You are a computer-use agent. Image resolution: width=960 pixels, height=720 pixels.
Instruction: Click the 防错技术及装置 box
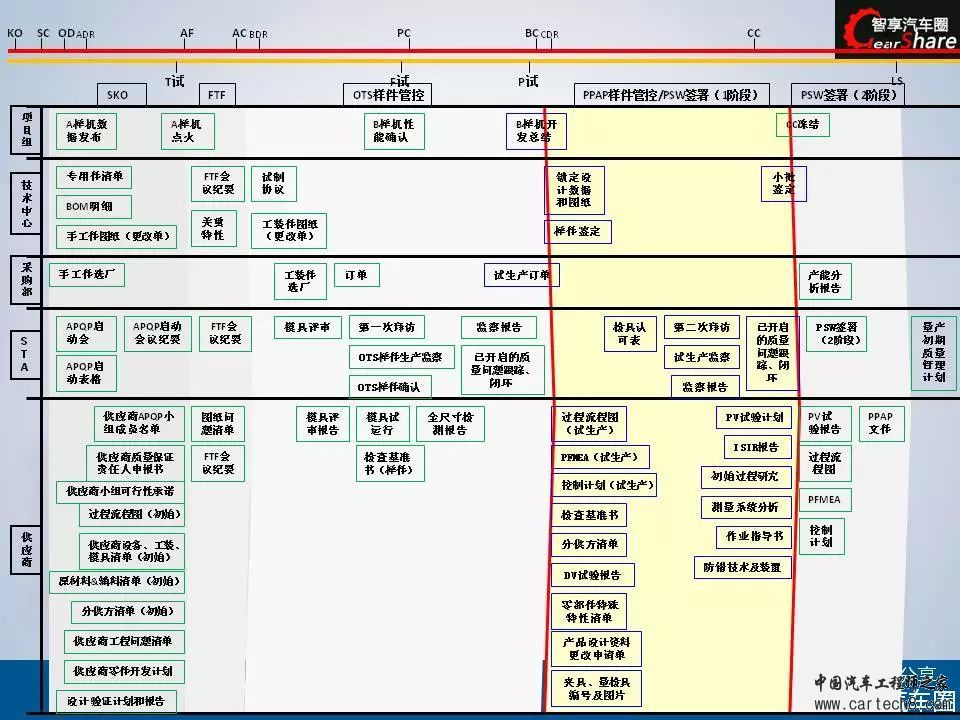(743, 567)
